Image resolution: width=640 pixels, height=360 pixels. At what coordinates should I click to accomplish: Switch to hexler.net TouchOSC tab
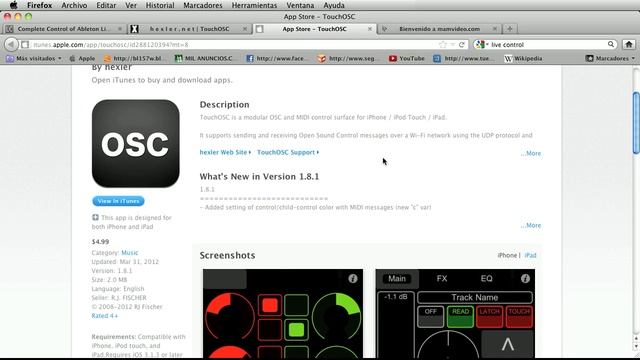click(189, 29)
